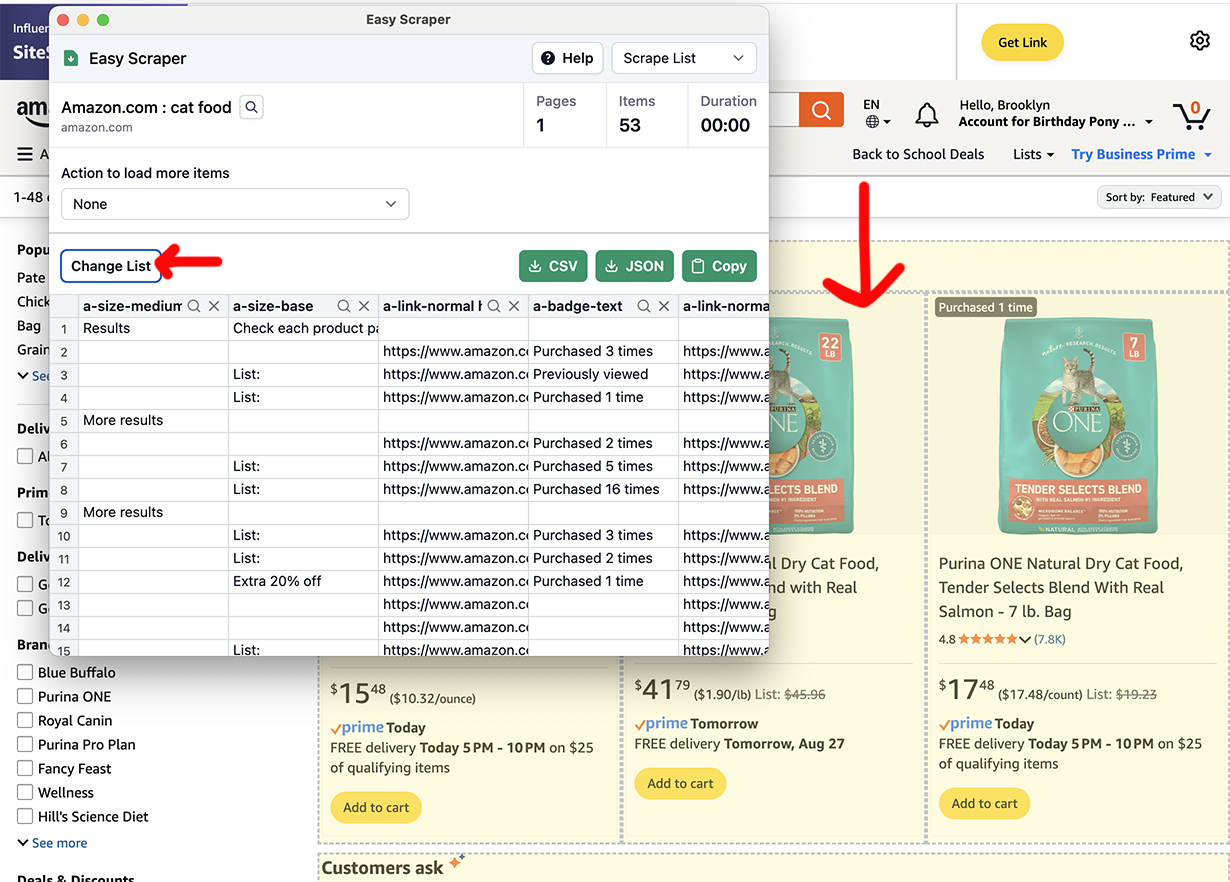Open the Lists menu in Amazon header
1230x882 pixels.
(x=1033, y=154)
